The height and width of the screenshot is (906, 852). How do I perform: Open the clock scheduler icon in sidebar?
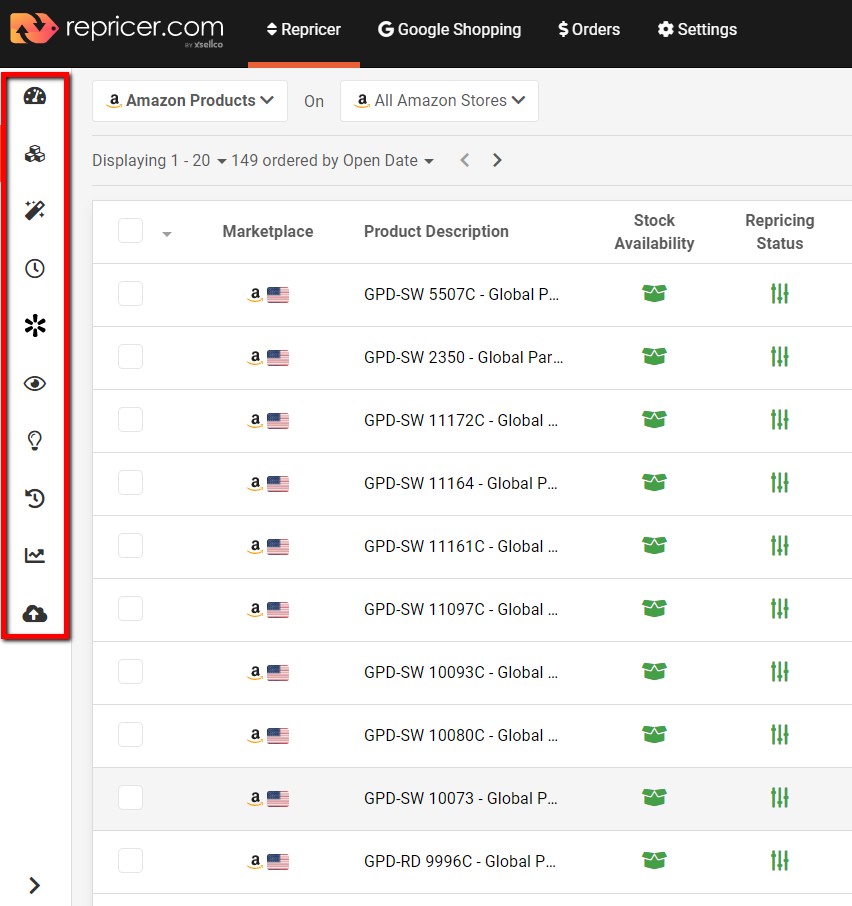35,268
